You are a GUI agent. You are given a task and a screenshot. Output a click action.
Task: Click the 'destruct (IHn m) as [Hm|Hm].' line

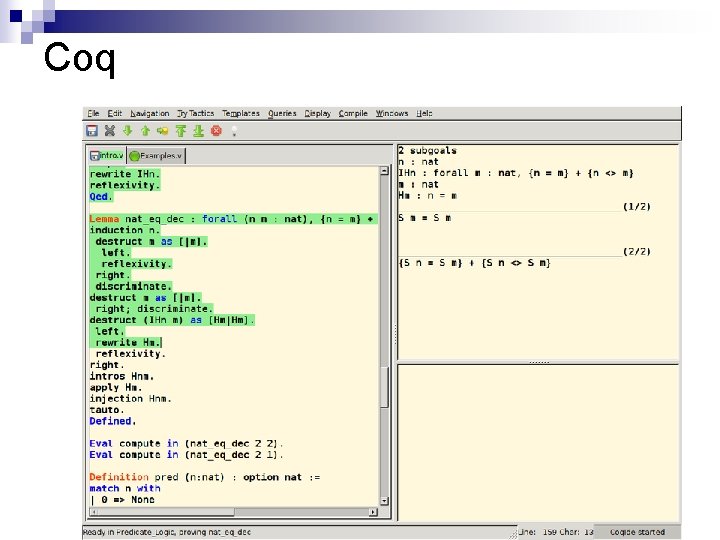pos(172,320)
